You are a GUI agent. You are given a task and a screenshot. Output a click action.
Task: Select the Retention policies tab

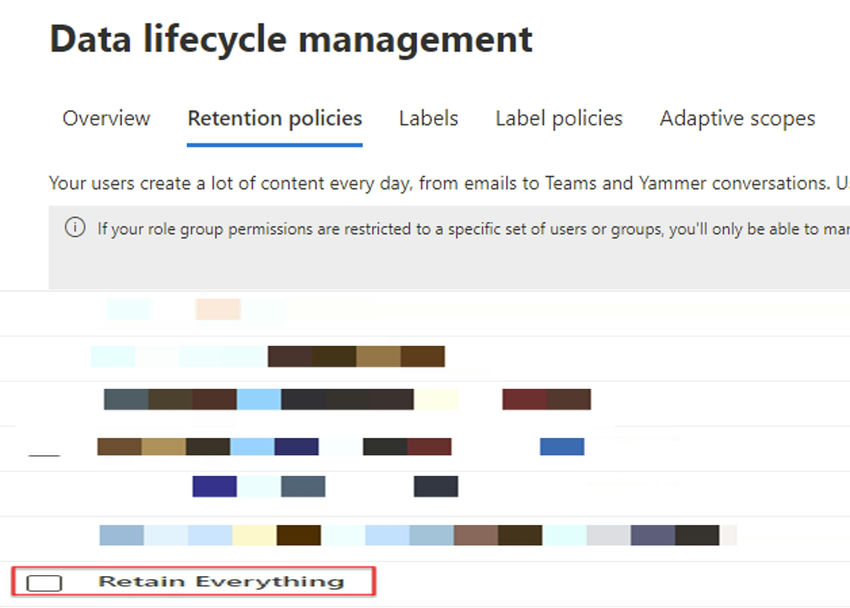274,118
